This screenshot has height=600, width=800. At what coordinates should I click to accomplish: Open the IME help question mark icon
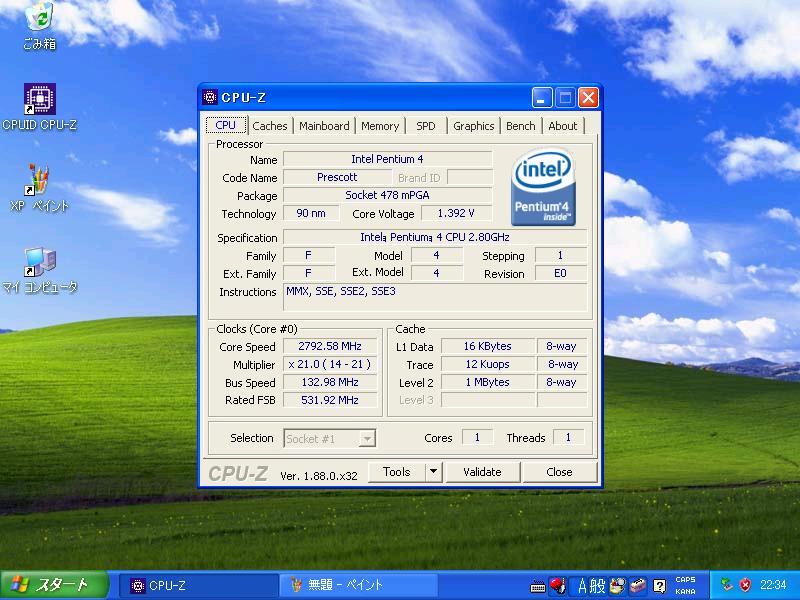659,586
